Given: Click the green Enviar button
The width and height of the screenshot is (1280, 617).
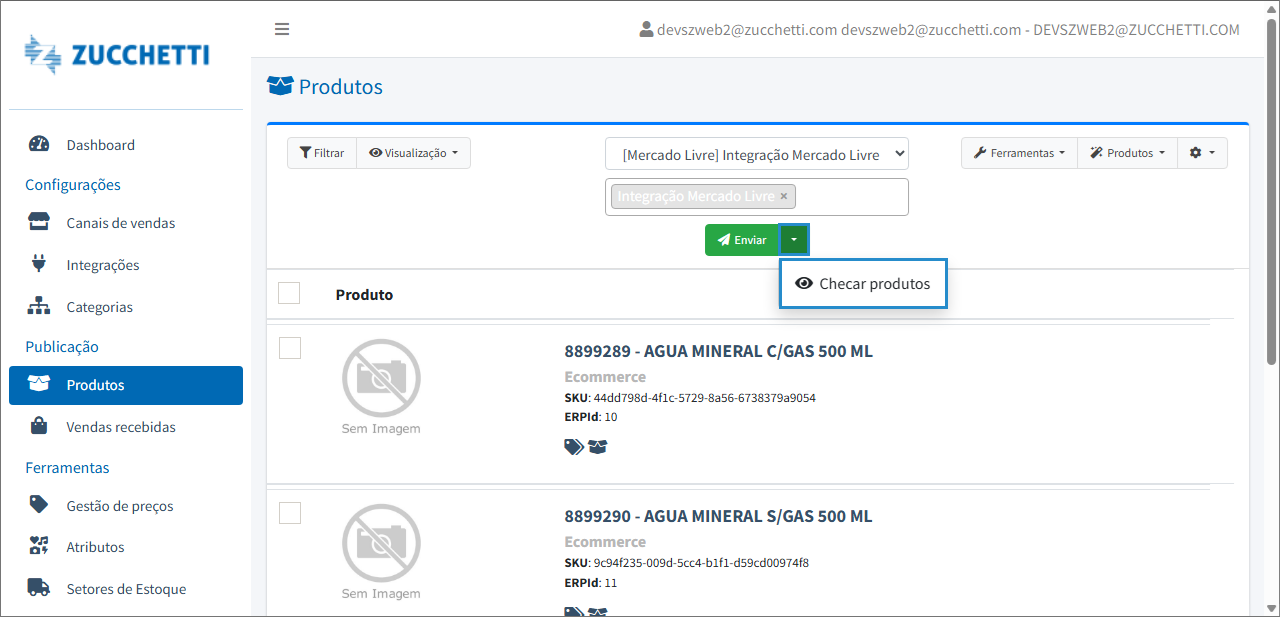Looking at the screenshot, I should [x=742, y=240].
